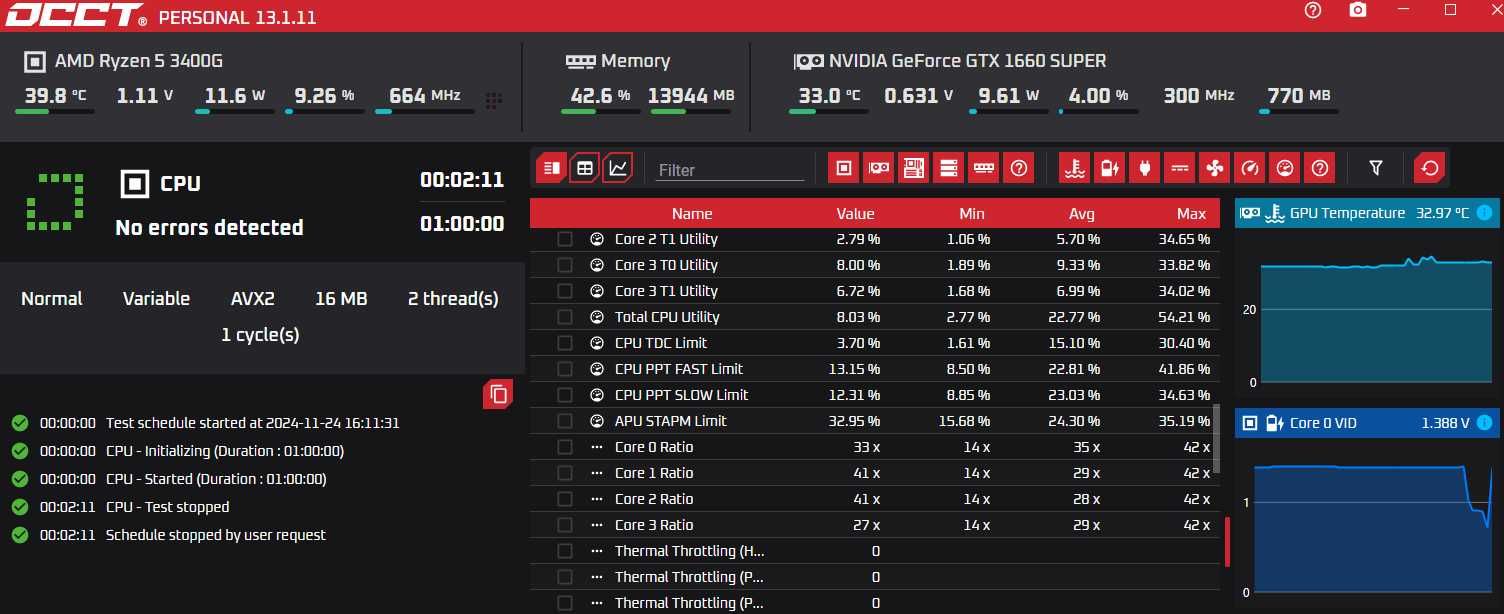Click the dotted grid icon beside CPU stats

coord(493,100)
